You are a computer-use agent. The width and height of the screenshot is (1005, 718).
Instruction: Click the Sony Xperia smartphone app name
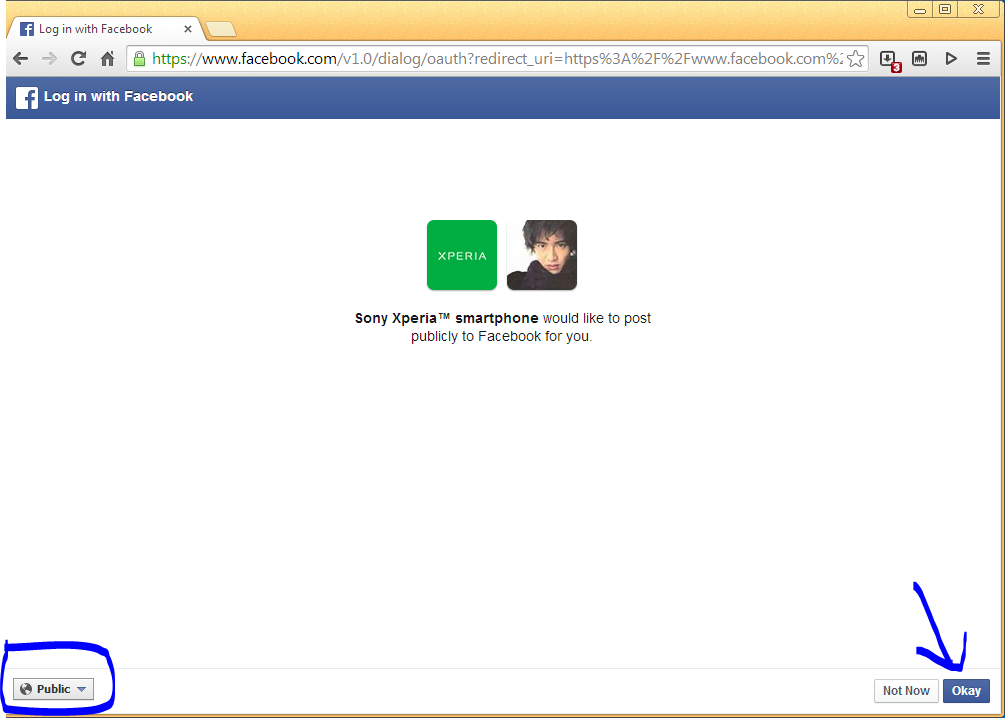(446, 319)
